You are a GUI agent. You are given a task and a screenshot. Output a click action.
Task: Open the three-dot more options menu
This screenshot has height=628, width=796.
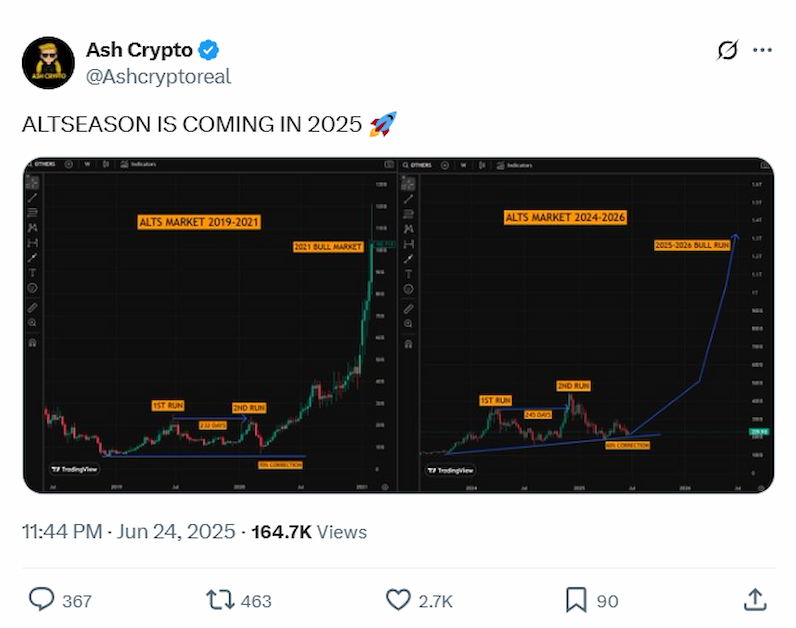point(762,50)
